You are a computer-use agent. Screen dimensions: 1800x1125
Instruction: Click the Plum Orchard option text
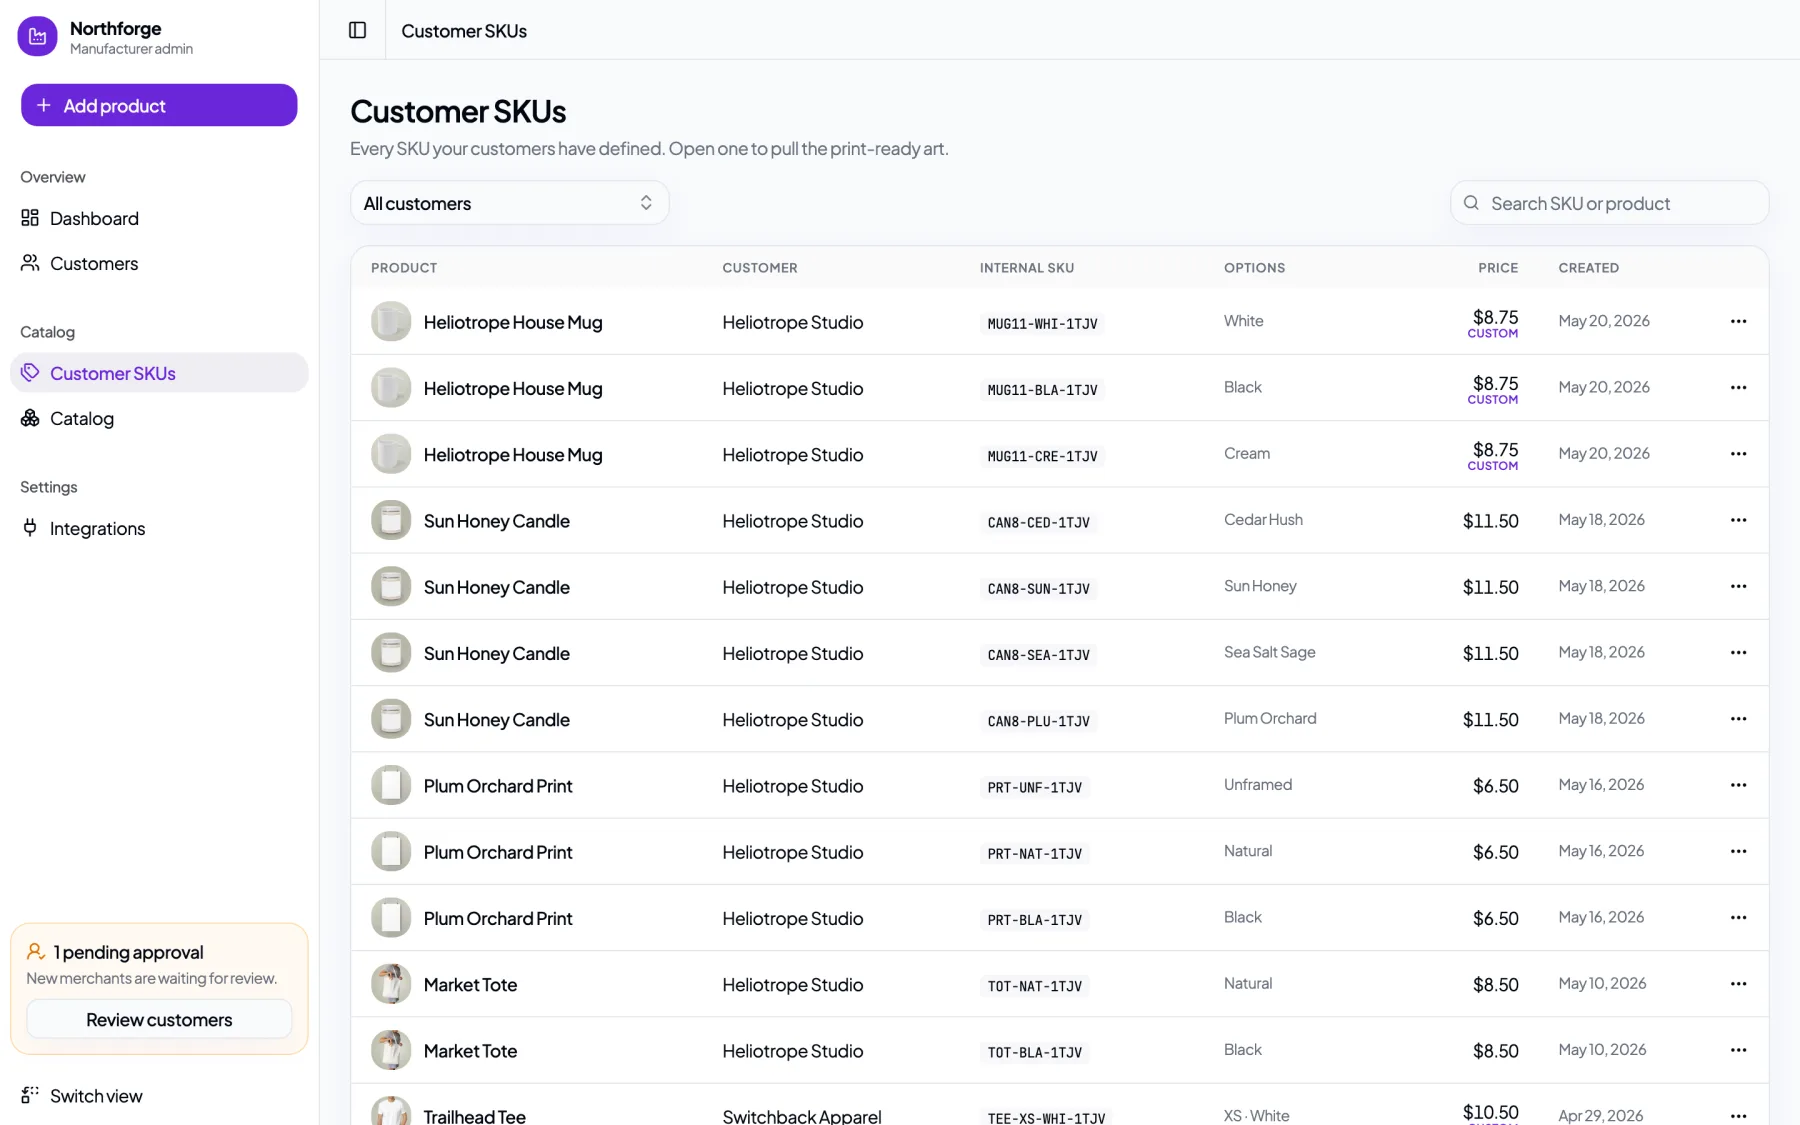(1270, 718)
